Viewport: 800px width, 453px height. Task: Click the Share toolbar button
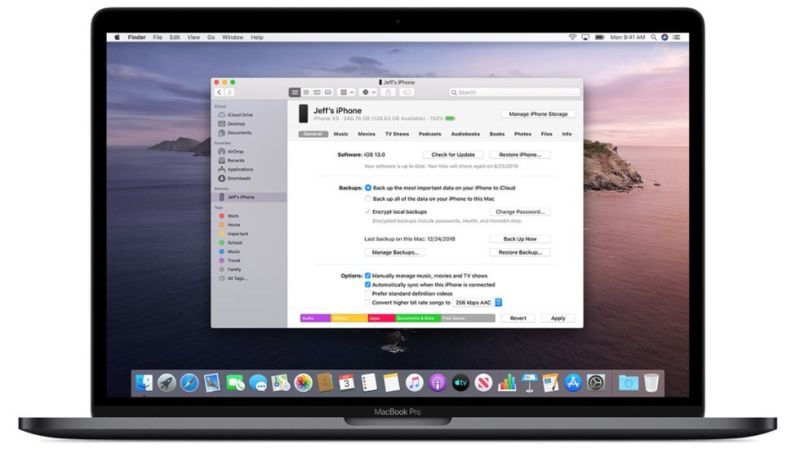coord(388,92)
